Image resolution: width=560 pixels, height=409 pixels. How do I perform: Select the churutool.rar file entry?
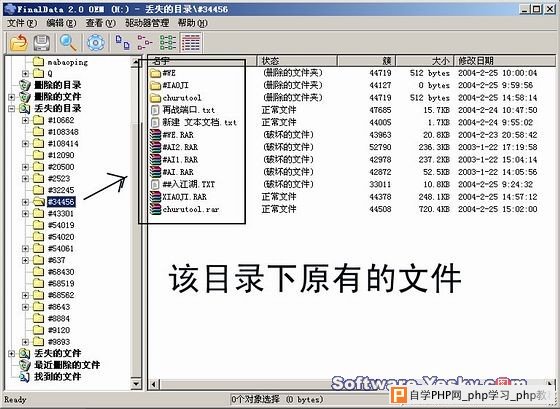(x=184, y=209)
